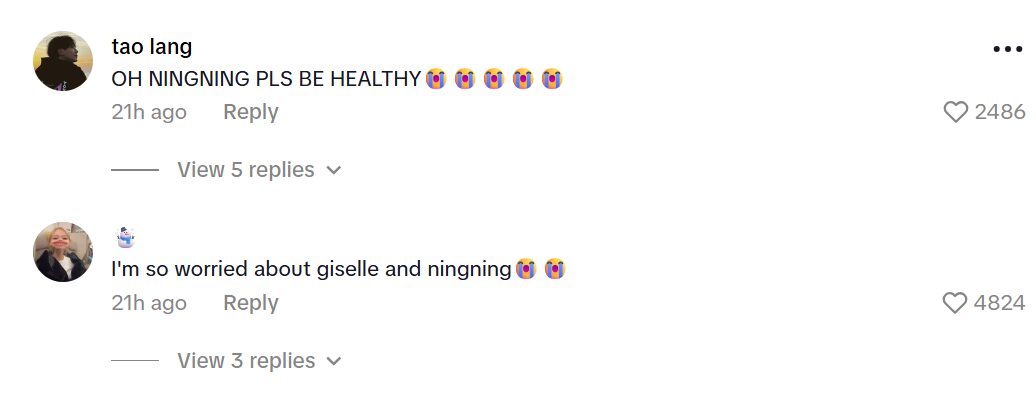Click the chevron beside View 5 replies
The width and height of the screenshot is (1036, 400).
coord(334,171)
